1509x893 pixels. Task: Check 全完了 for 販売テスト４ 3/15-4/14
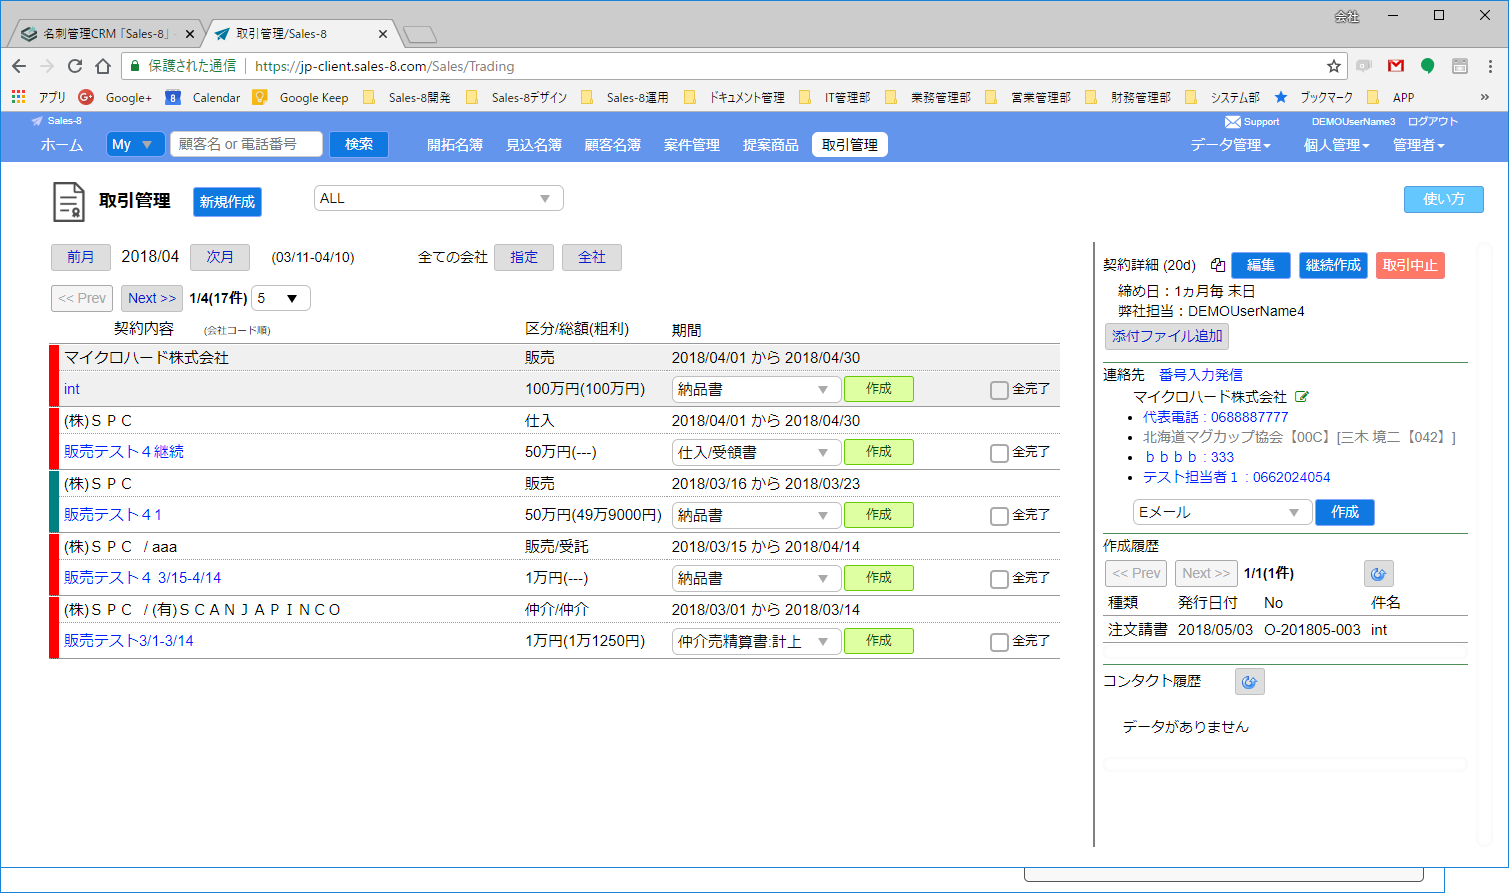click(x=999, y=579)
